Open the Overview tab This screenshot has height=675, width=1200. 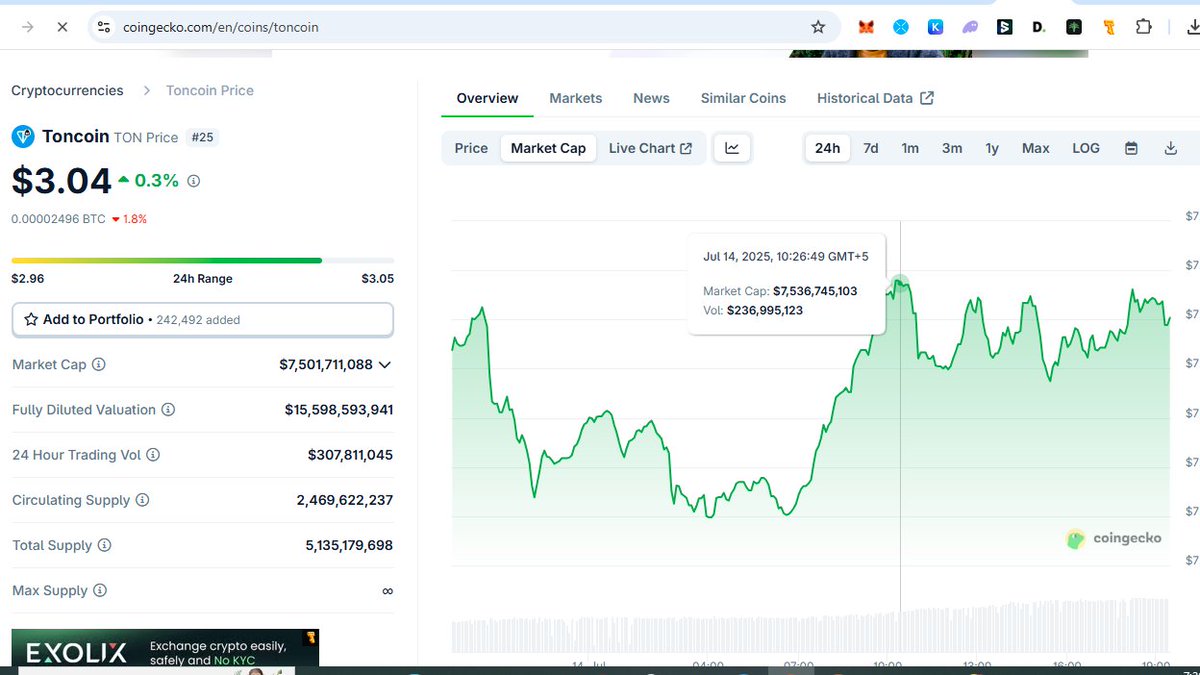point(487,98)
